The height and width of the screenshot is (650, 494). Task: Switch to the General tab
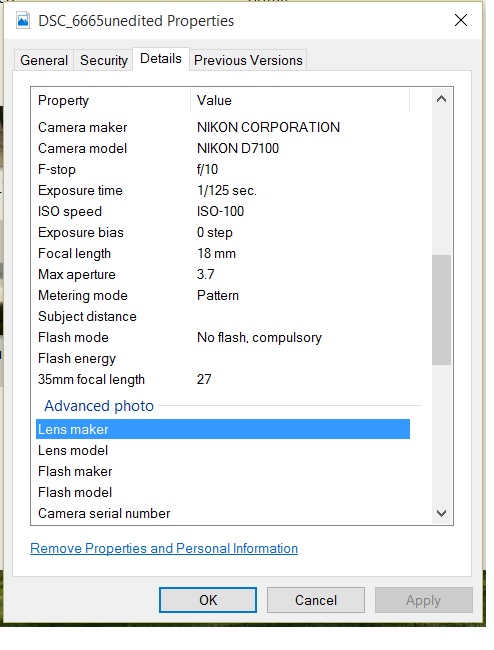click(44, 61)
